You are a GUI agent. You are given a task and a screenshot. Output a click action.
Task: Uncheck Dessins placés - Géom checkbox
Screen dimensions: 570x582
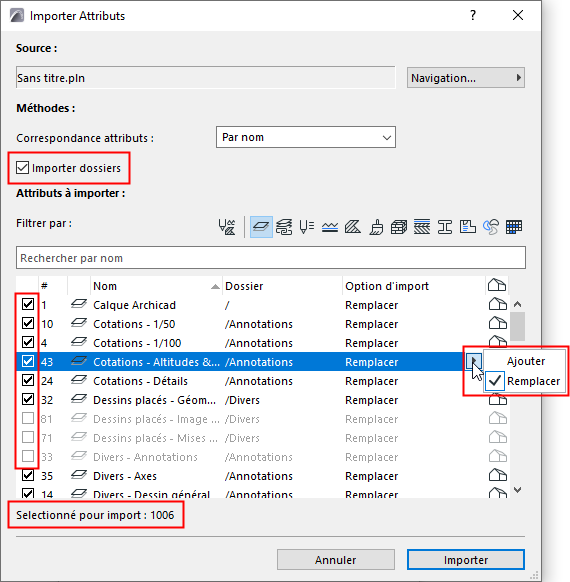[28, 399]
